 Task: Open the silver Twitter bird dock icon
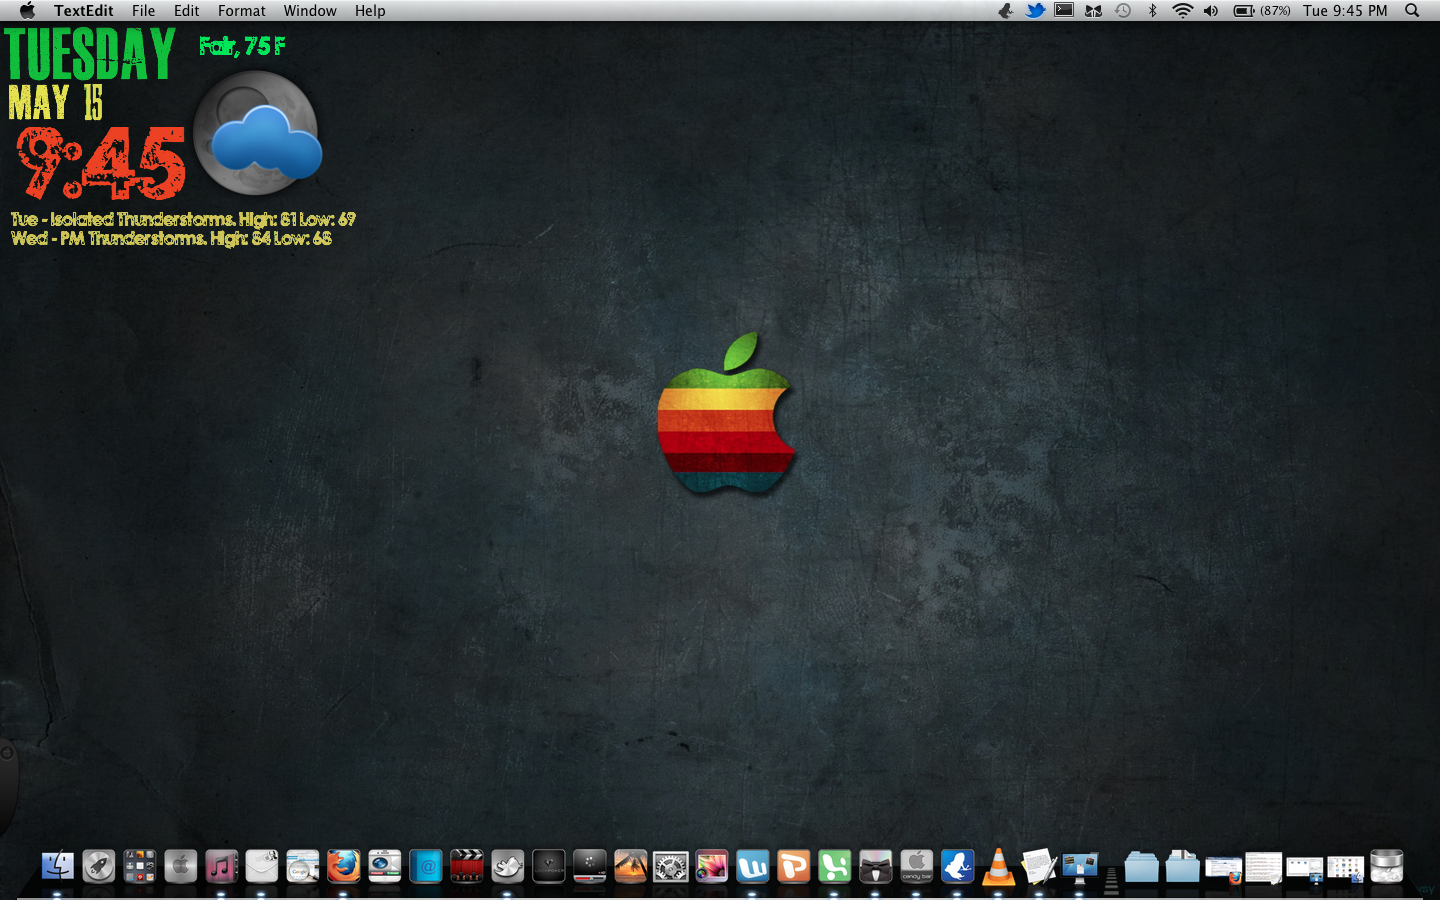tap(508, 866)
